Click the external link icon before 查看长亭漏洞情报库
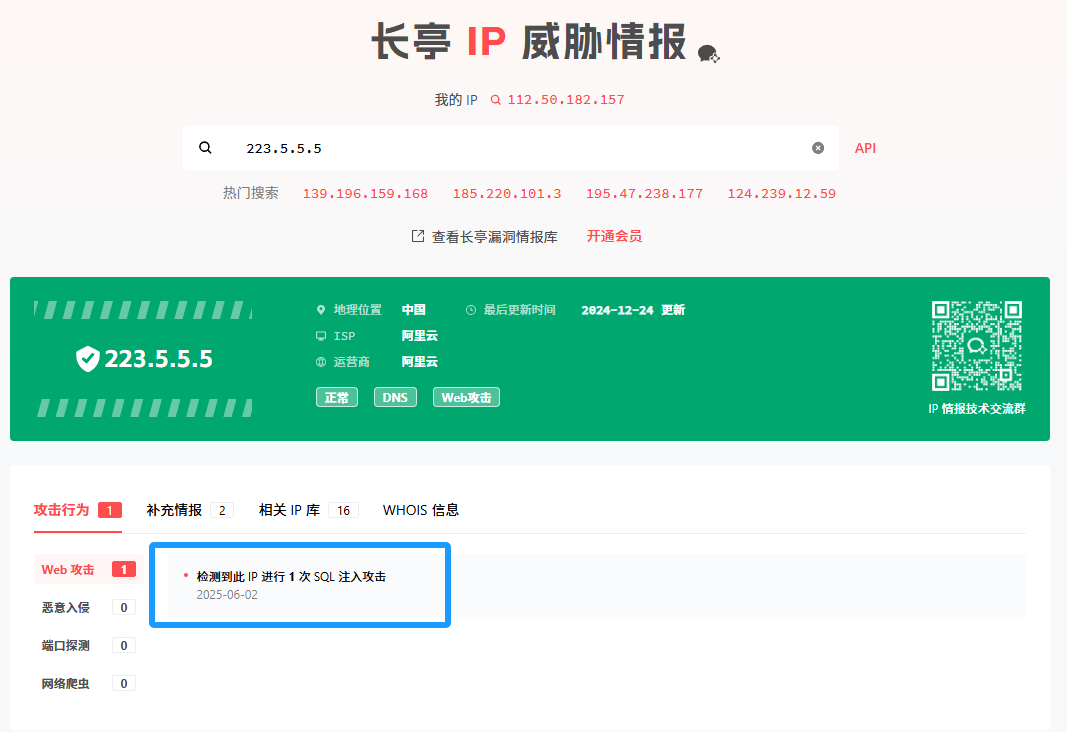Image resolution: width=1067 pixels, height=732 pixels. (418, 237)
